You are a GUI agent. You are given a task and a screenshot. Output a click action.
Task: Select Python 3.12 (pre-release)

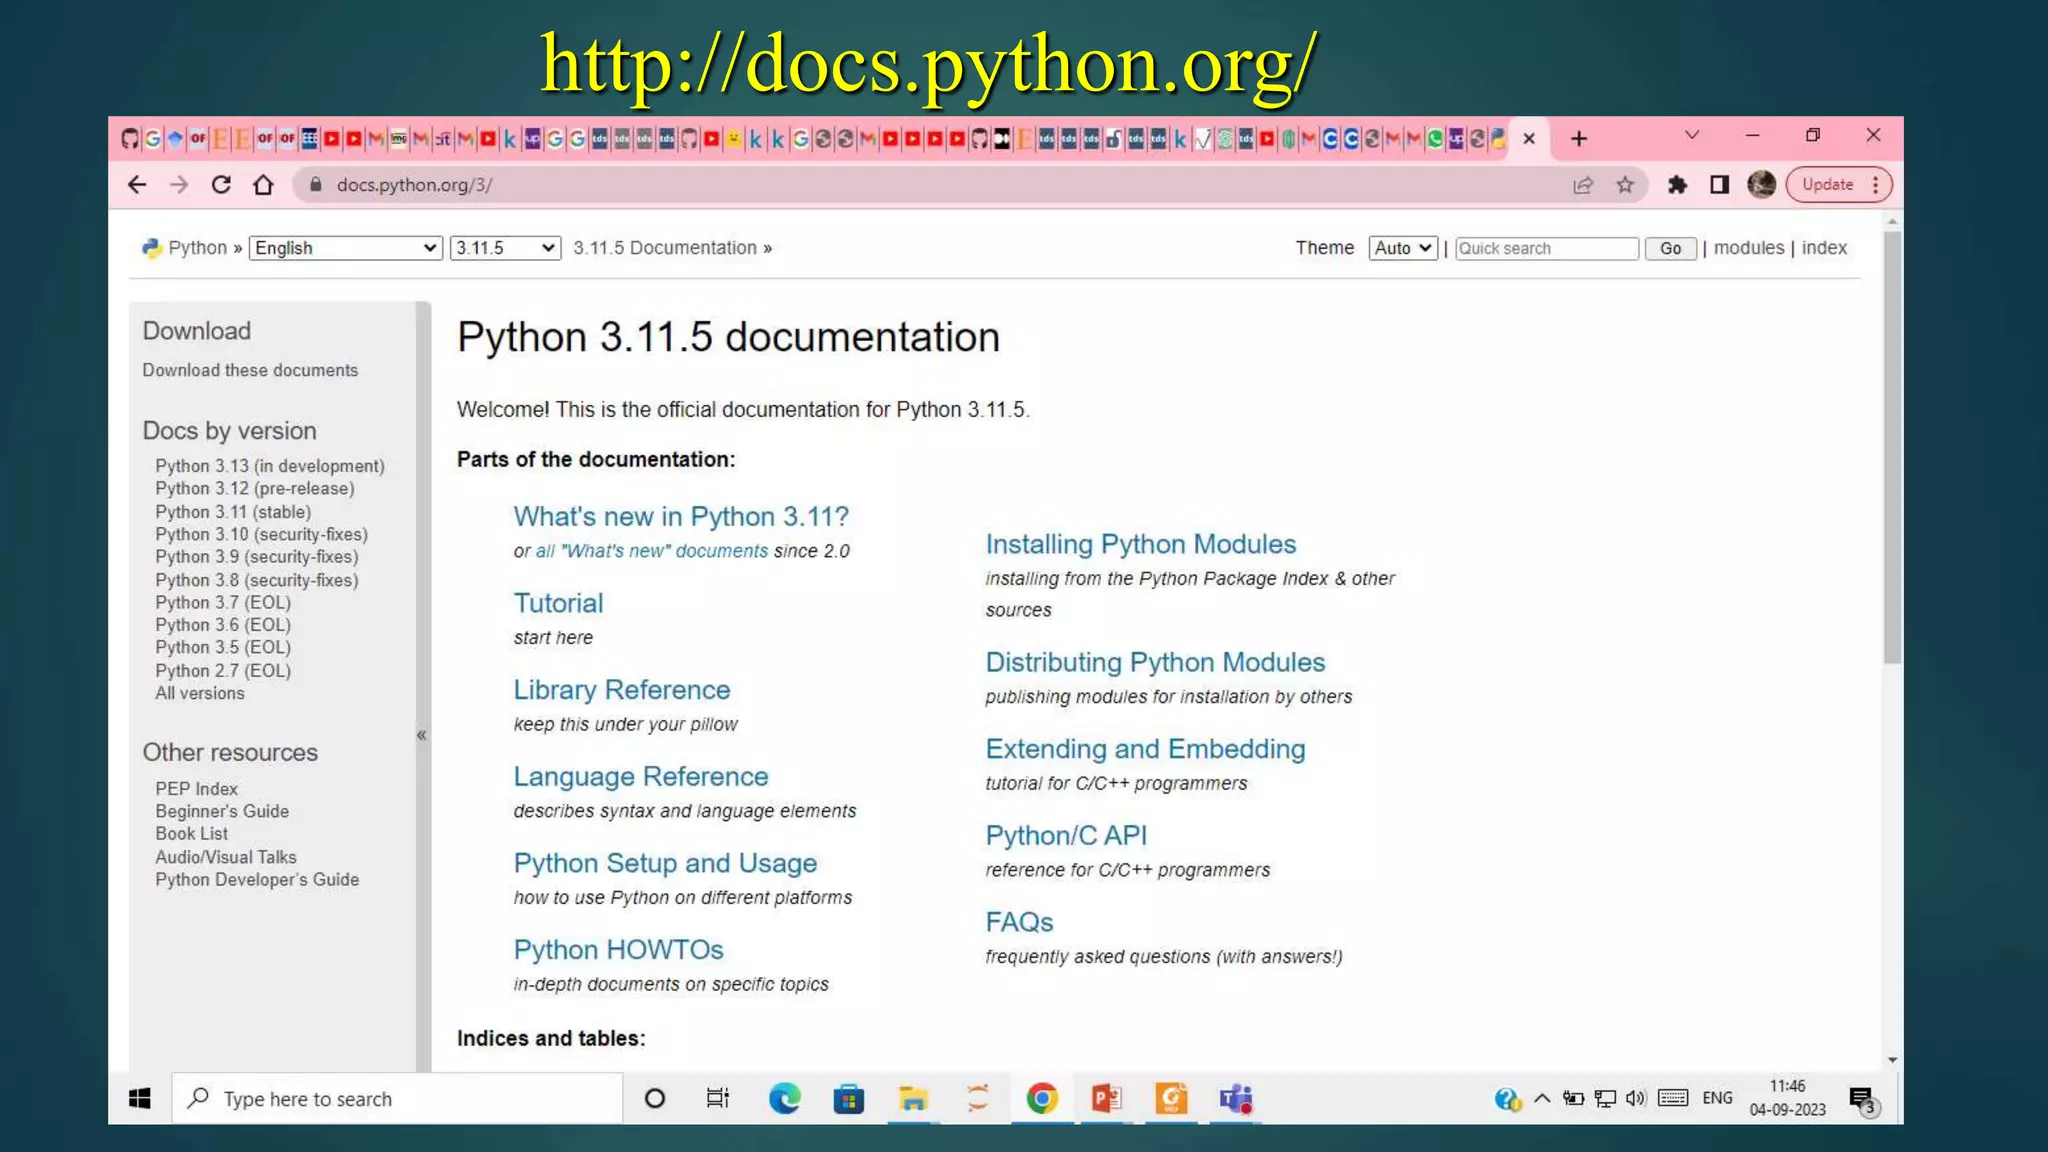coord(255,489)
